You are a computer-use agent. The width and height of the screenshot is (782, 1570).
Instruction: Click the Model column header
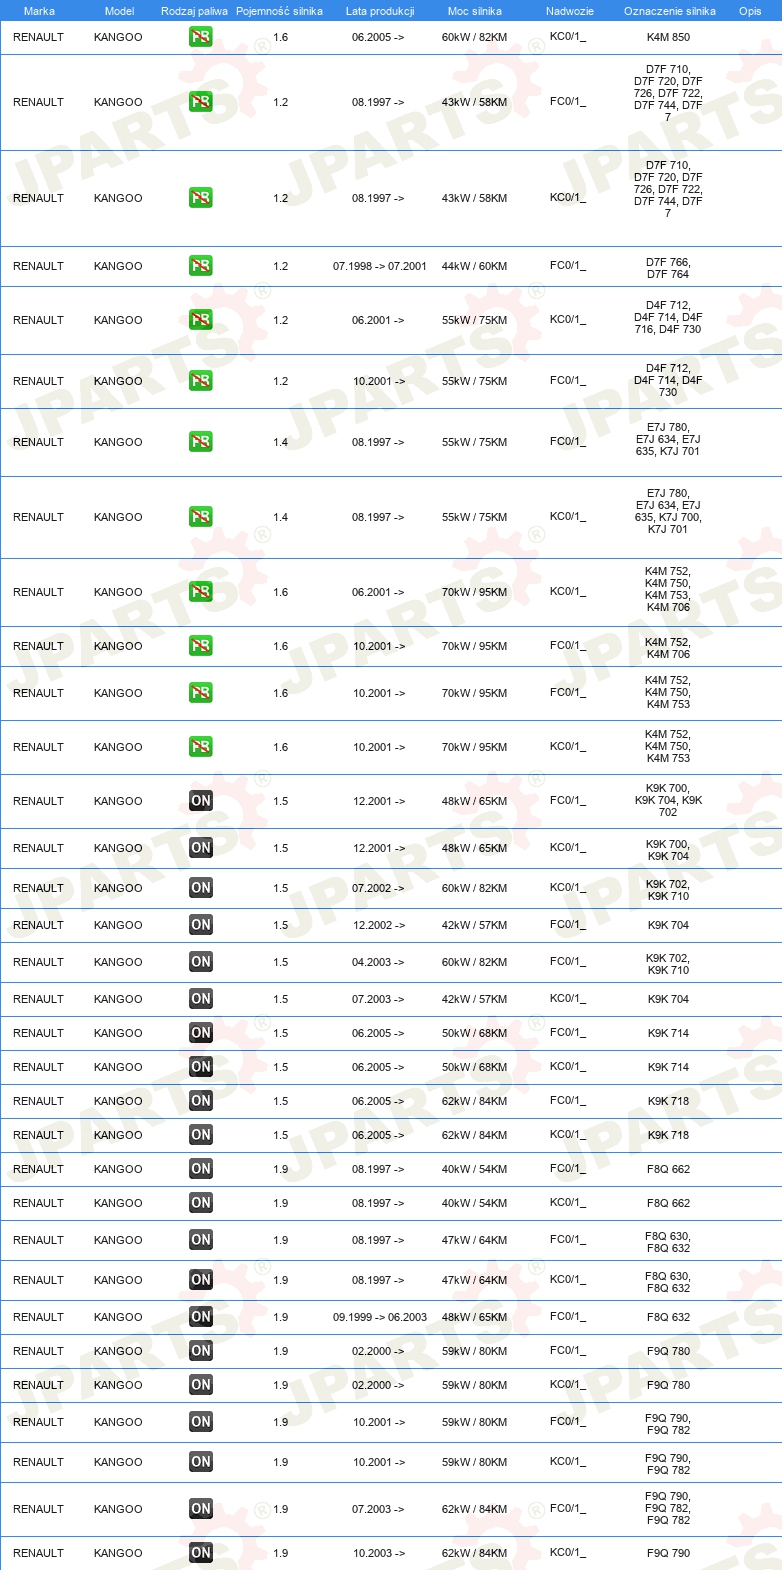pos(119,11)
